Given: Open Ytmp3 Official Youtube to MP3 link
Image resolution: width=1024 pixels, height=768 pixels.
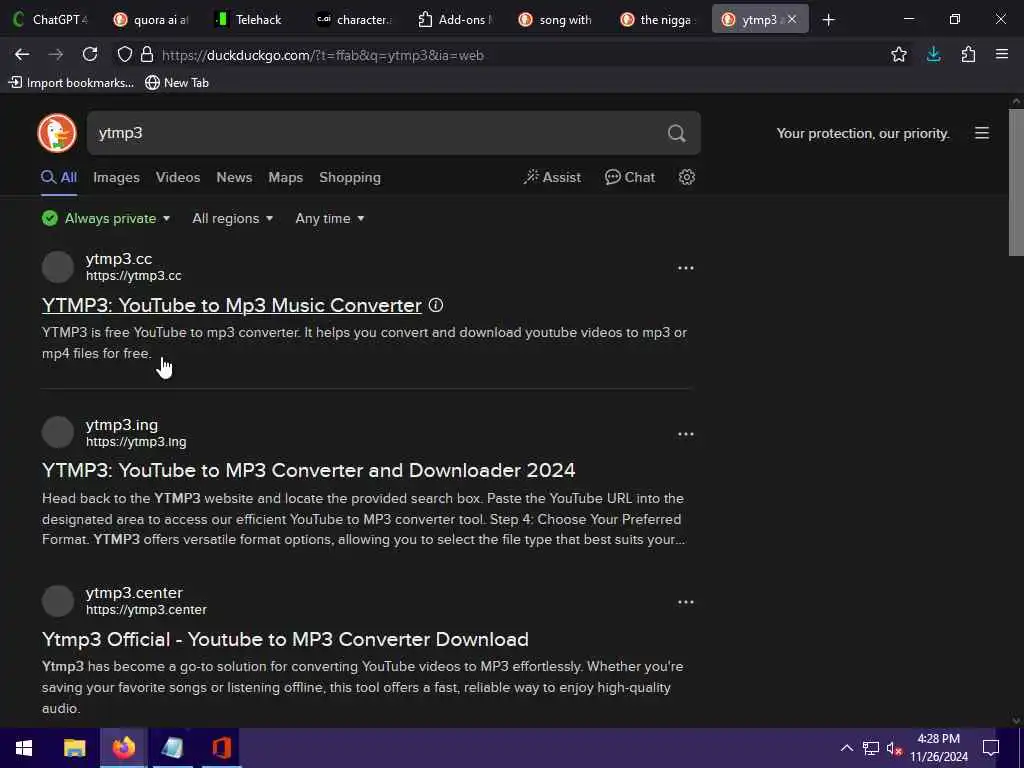Looking at the screenshot, I should pos(285,639).
